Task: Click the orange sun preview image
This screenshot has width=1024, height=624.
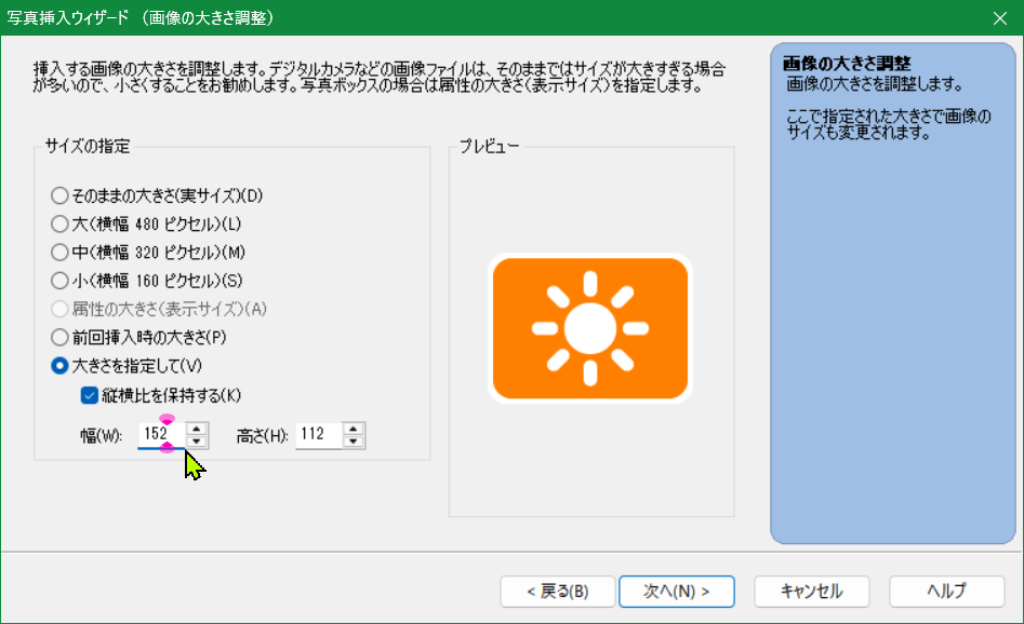Action: tap(590, 329)
